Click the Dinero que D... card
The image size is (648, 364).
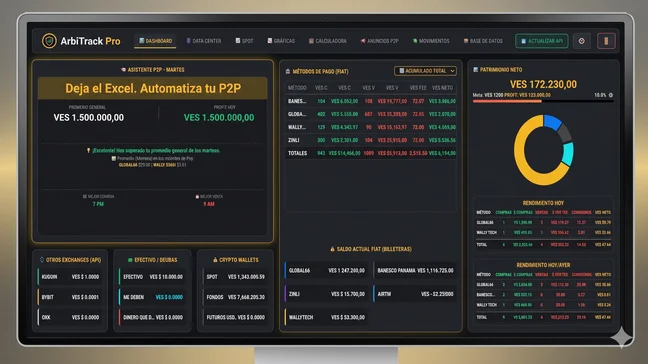click(152, 317)
